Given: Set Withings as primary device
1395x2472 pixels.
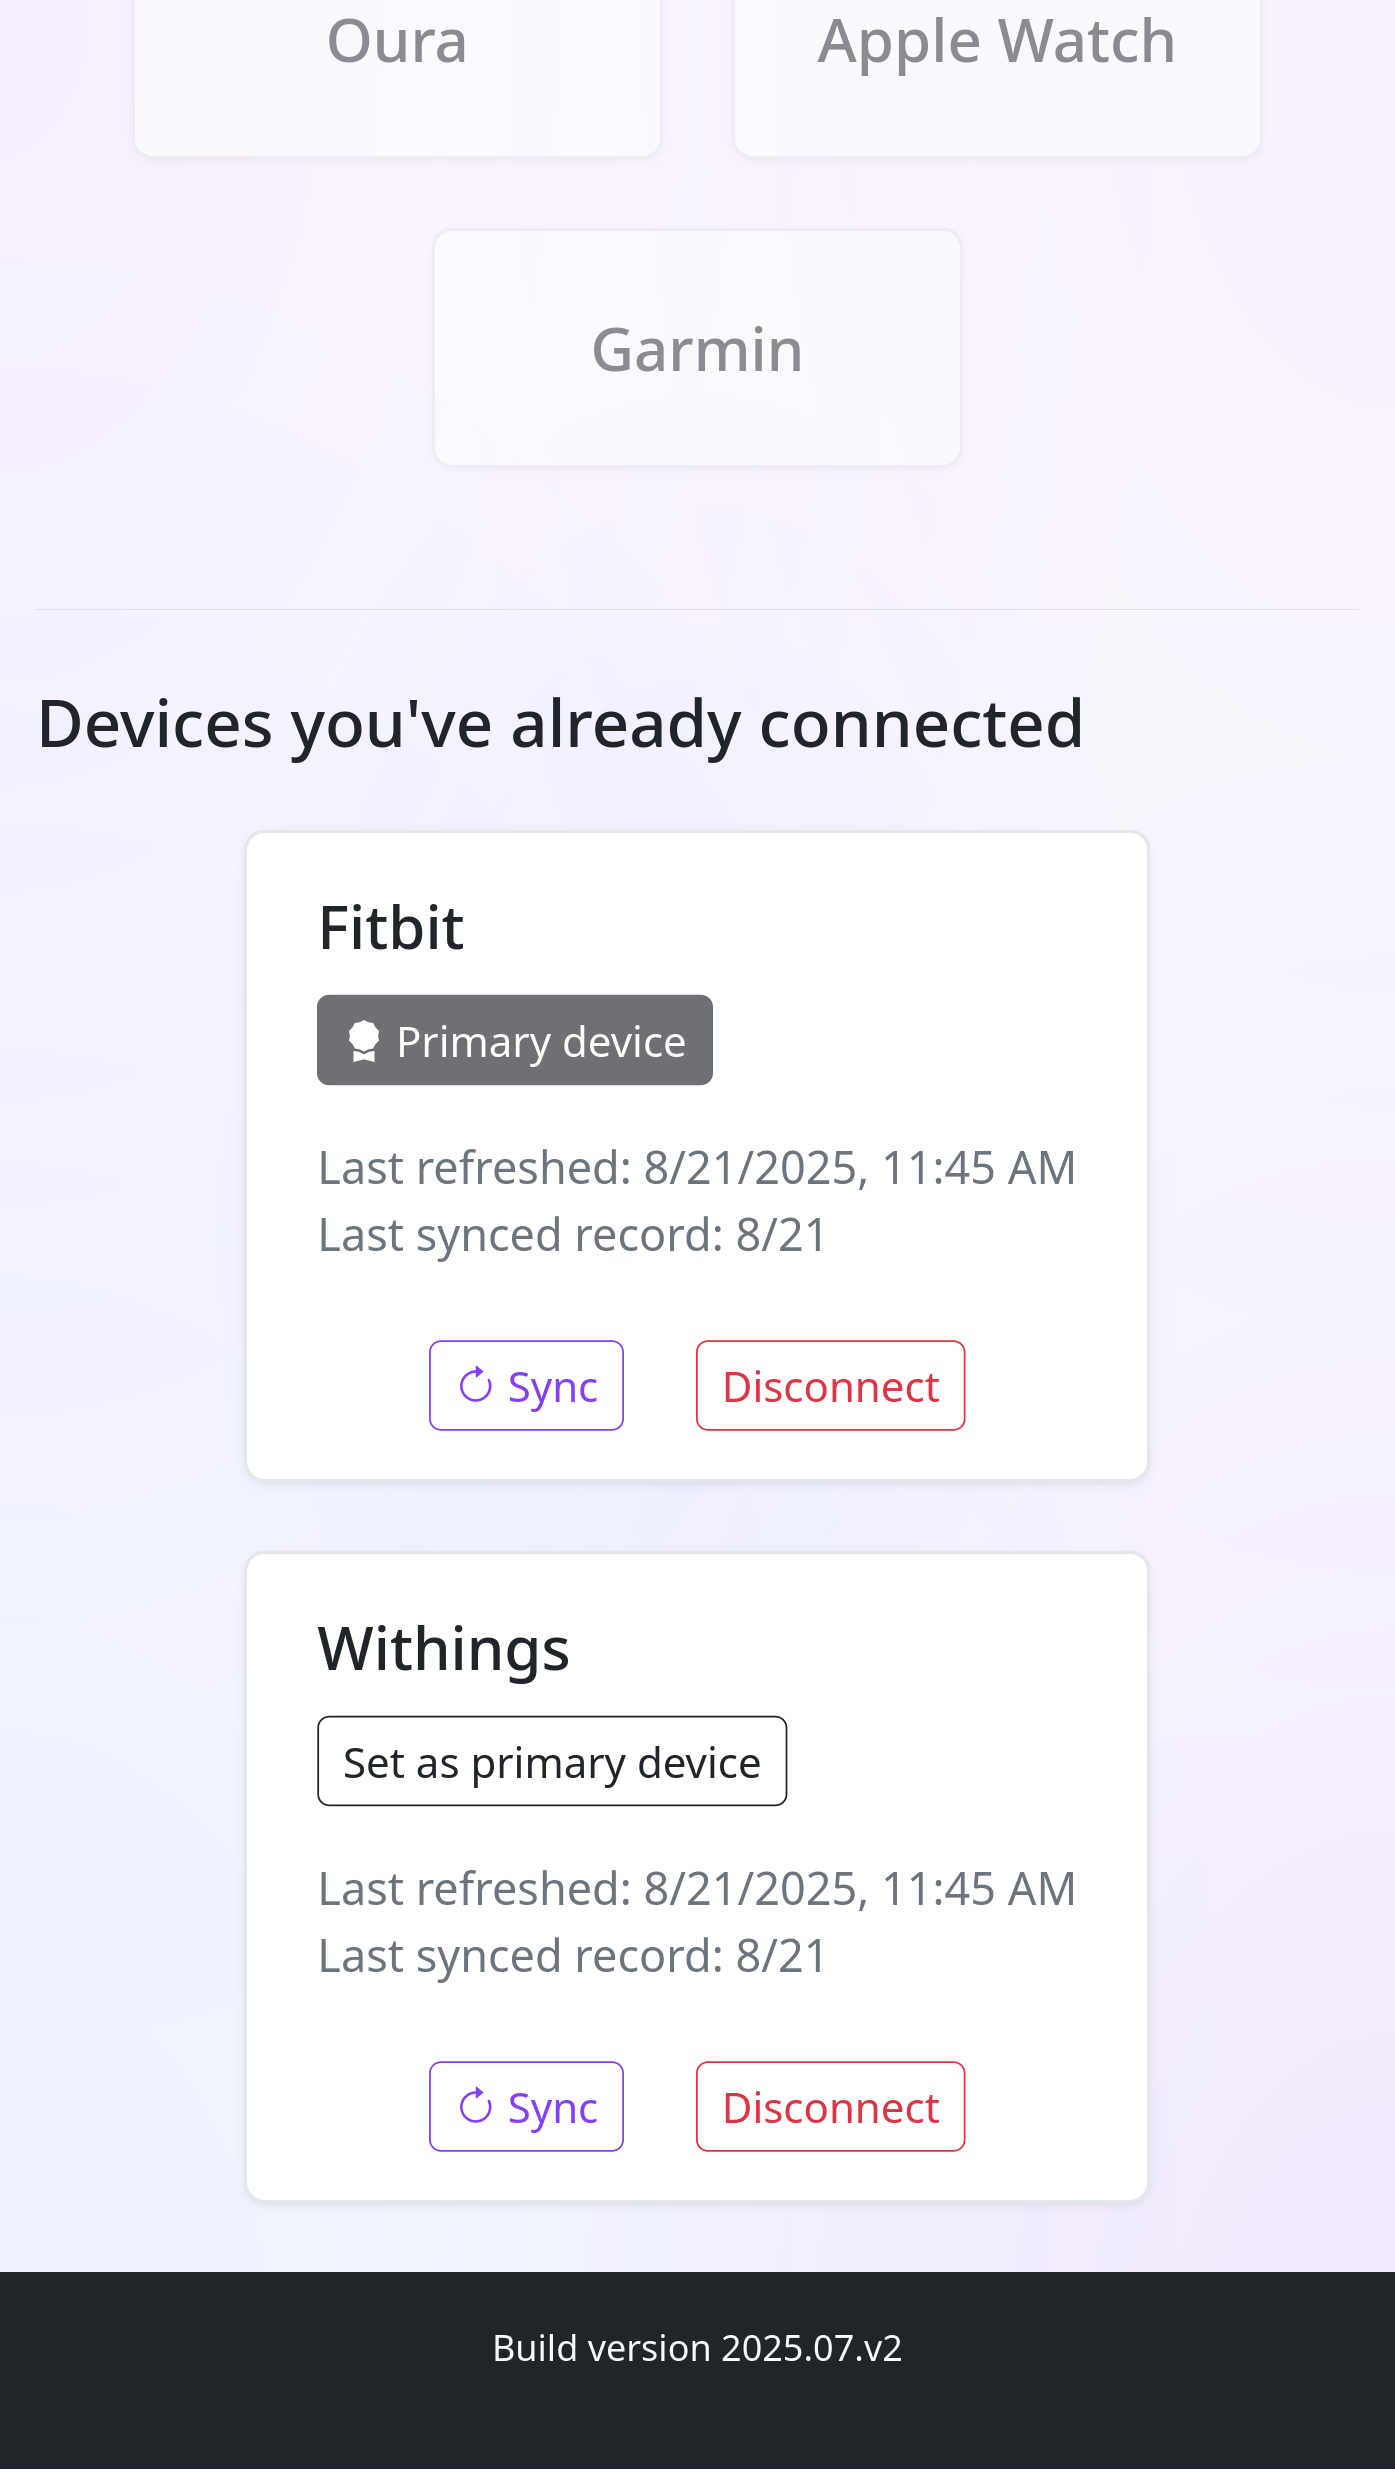Looking at the screenshot, I should pyautogui.click(x=552, y=1761).
